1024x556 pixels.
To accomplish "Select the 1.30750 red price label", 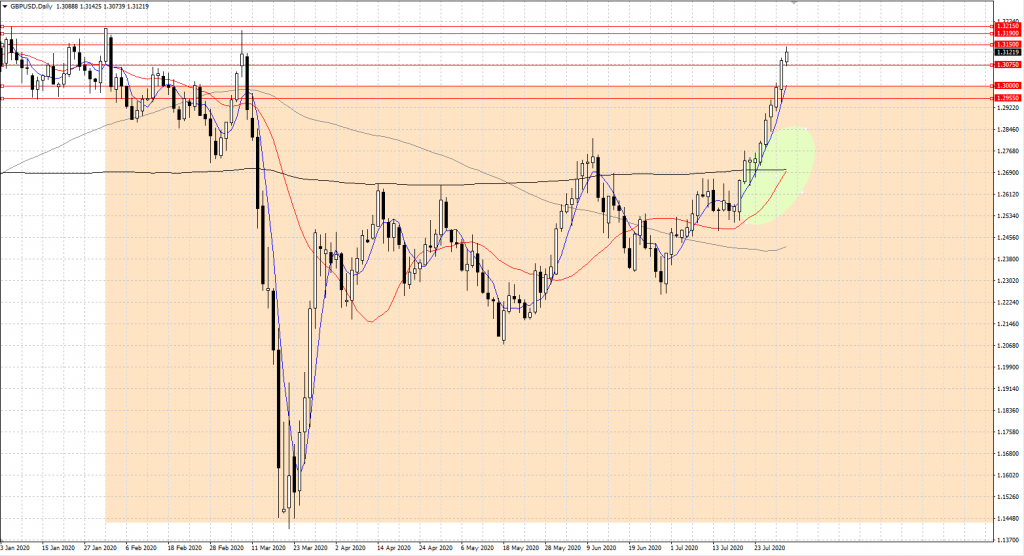I will click(1005, 66).
